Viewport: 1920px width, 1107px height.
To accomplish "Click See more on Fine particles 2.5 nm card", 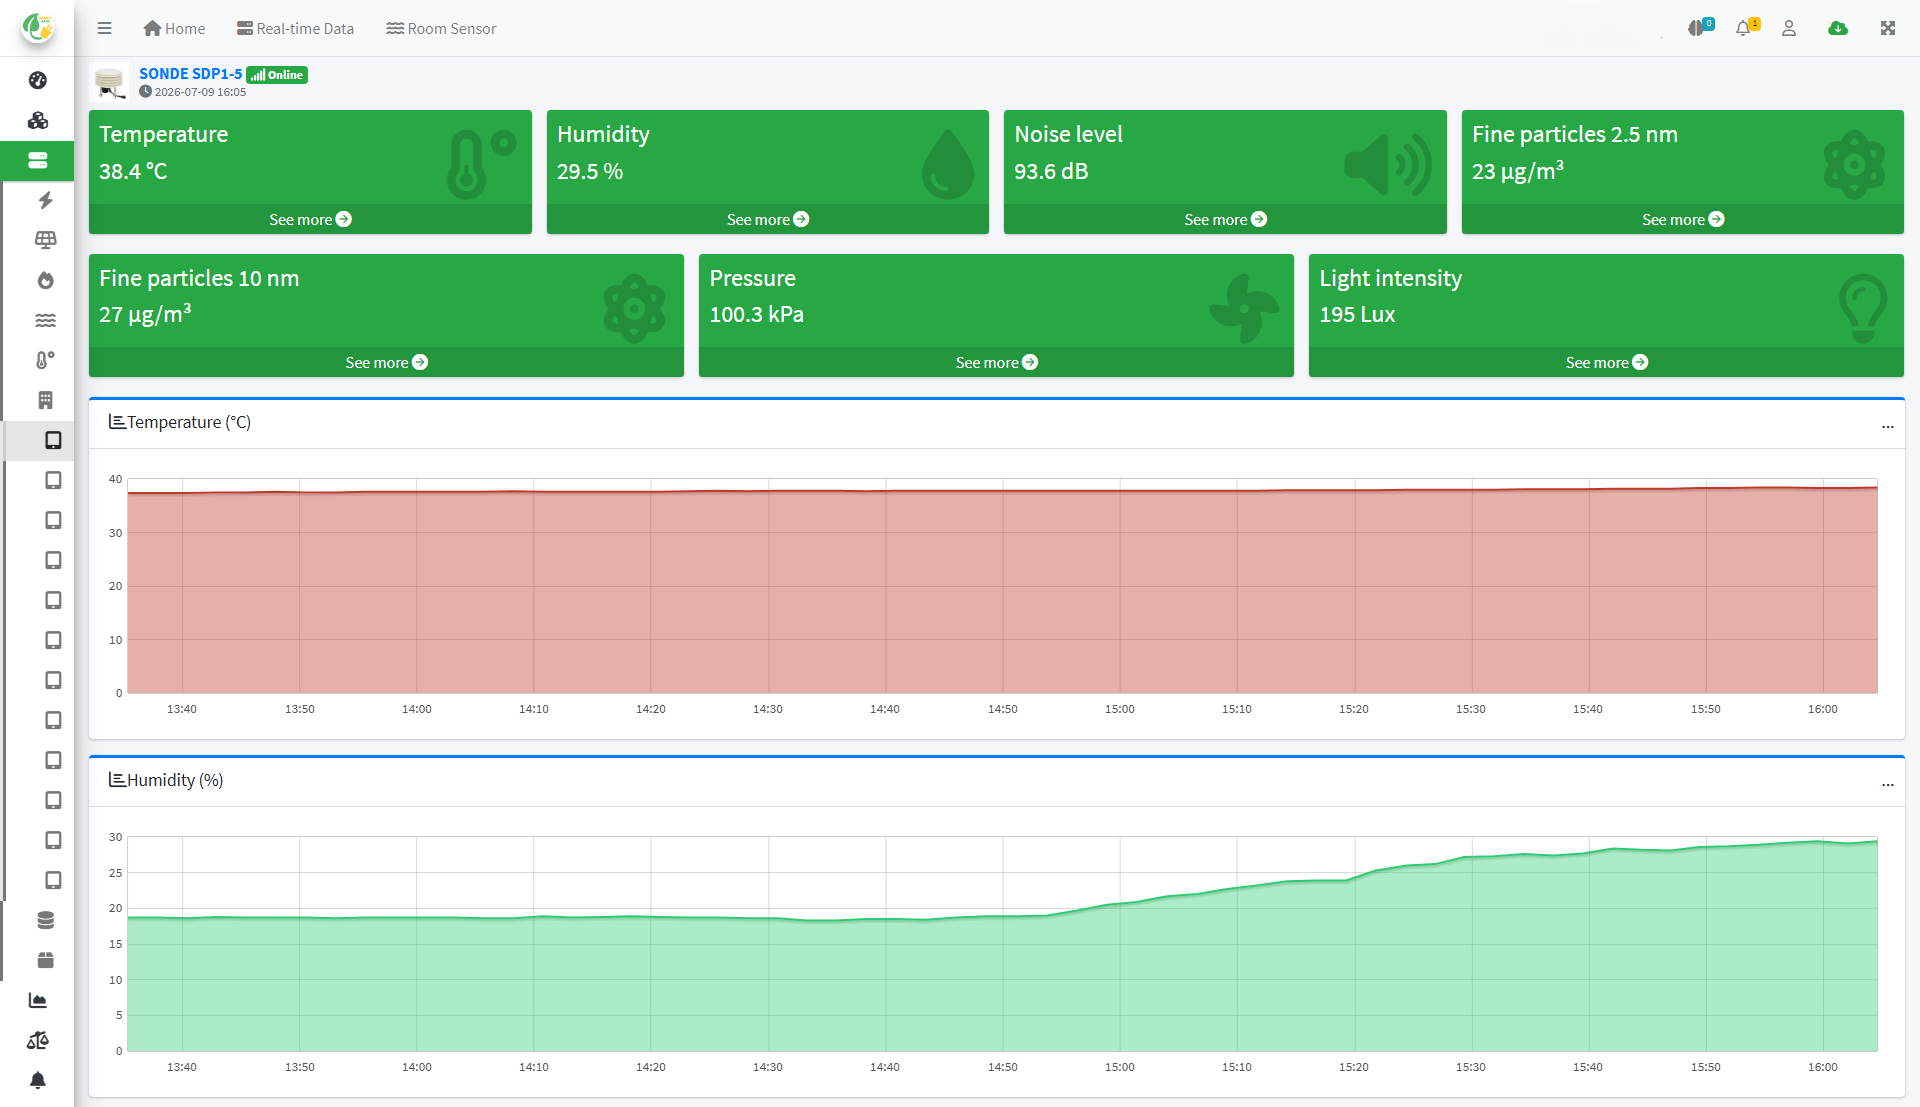I will pyautogui.click(x=1683, y=219).
